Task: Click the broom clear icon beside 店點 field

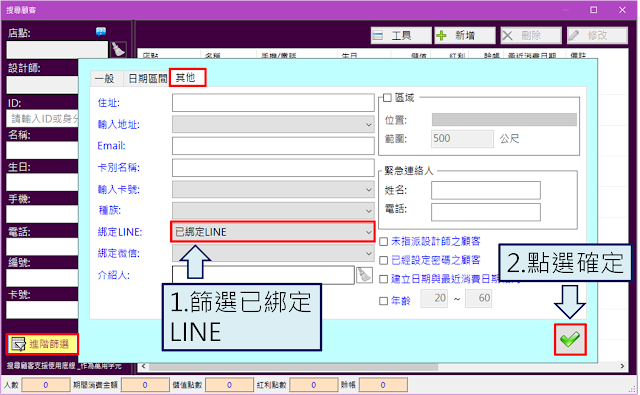Action: click(x=118, y=50)
